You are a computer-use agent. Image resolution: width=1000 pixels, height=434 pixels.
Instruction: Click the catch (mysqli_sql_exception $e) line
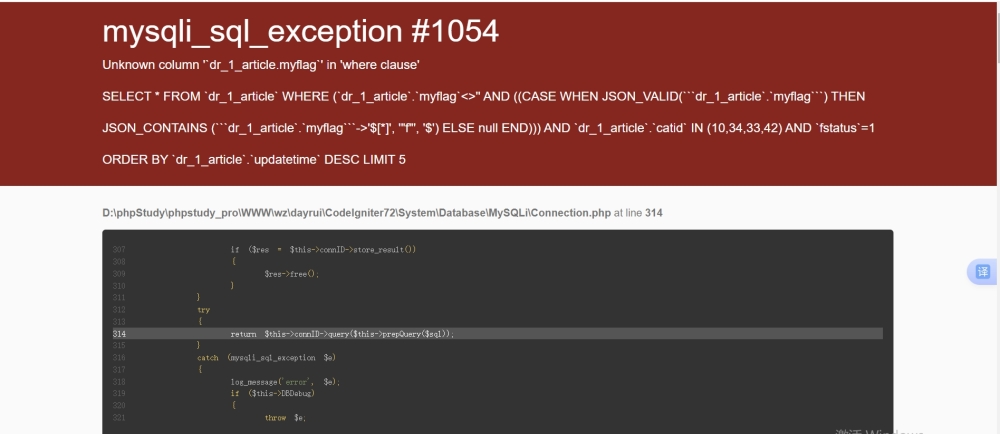[267, 358]
